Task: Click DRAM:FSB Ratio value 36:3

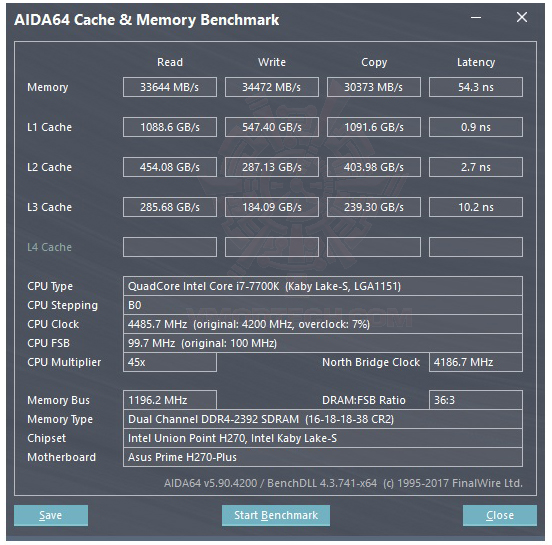Action: pos(476,400)
